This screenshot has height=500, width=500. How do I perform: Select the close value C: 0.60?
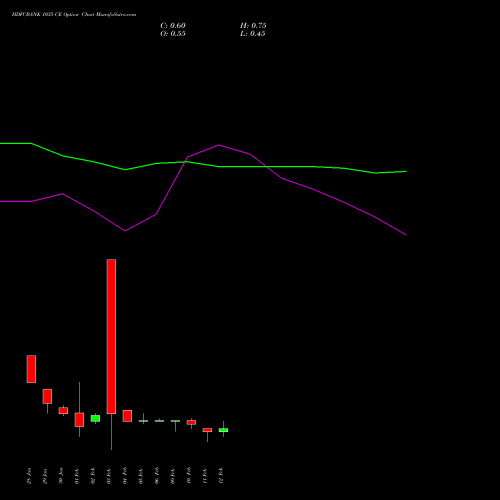pos(173,26)
